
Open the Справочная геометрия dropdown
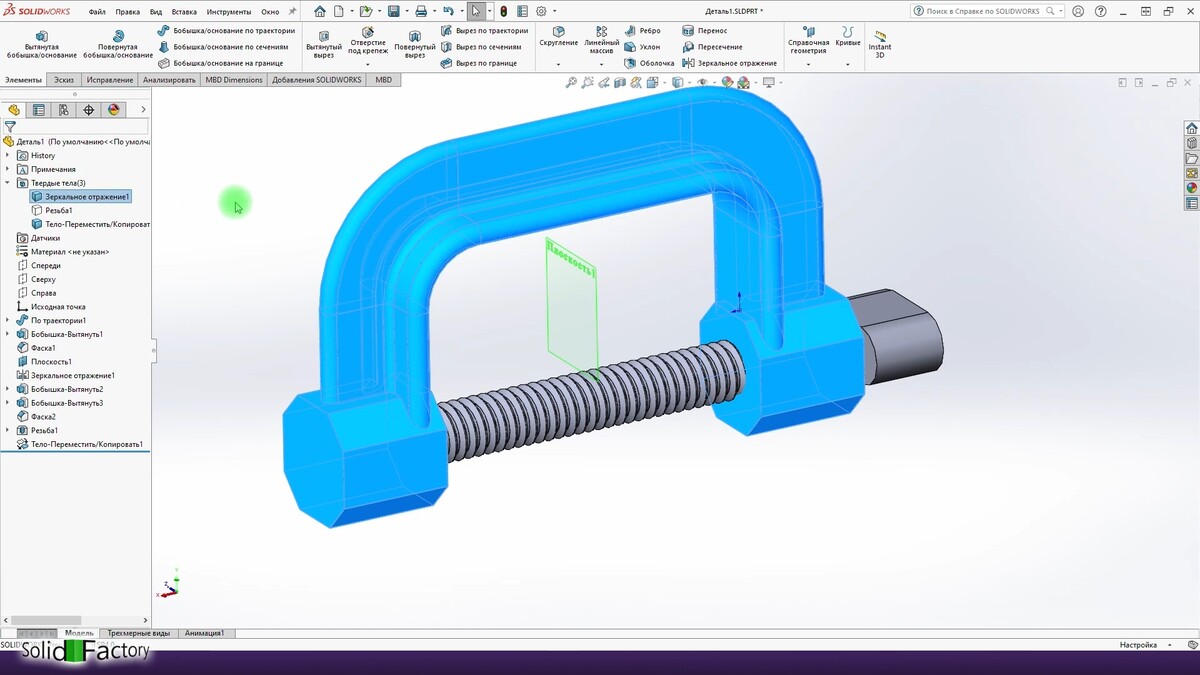click(808, 65)
